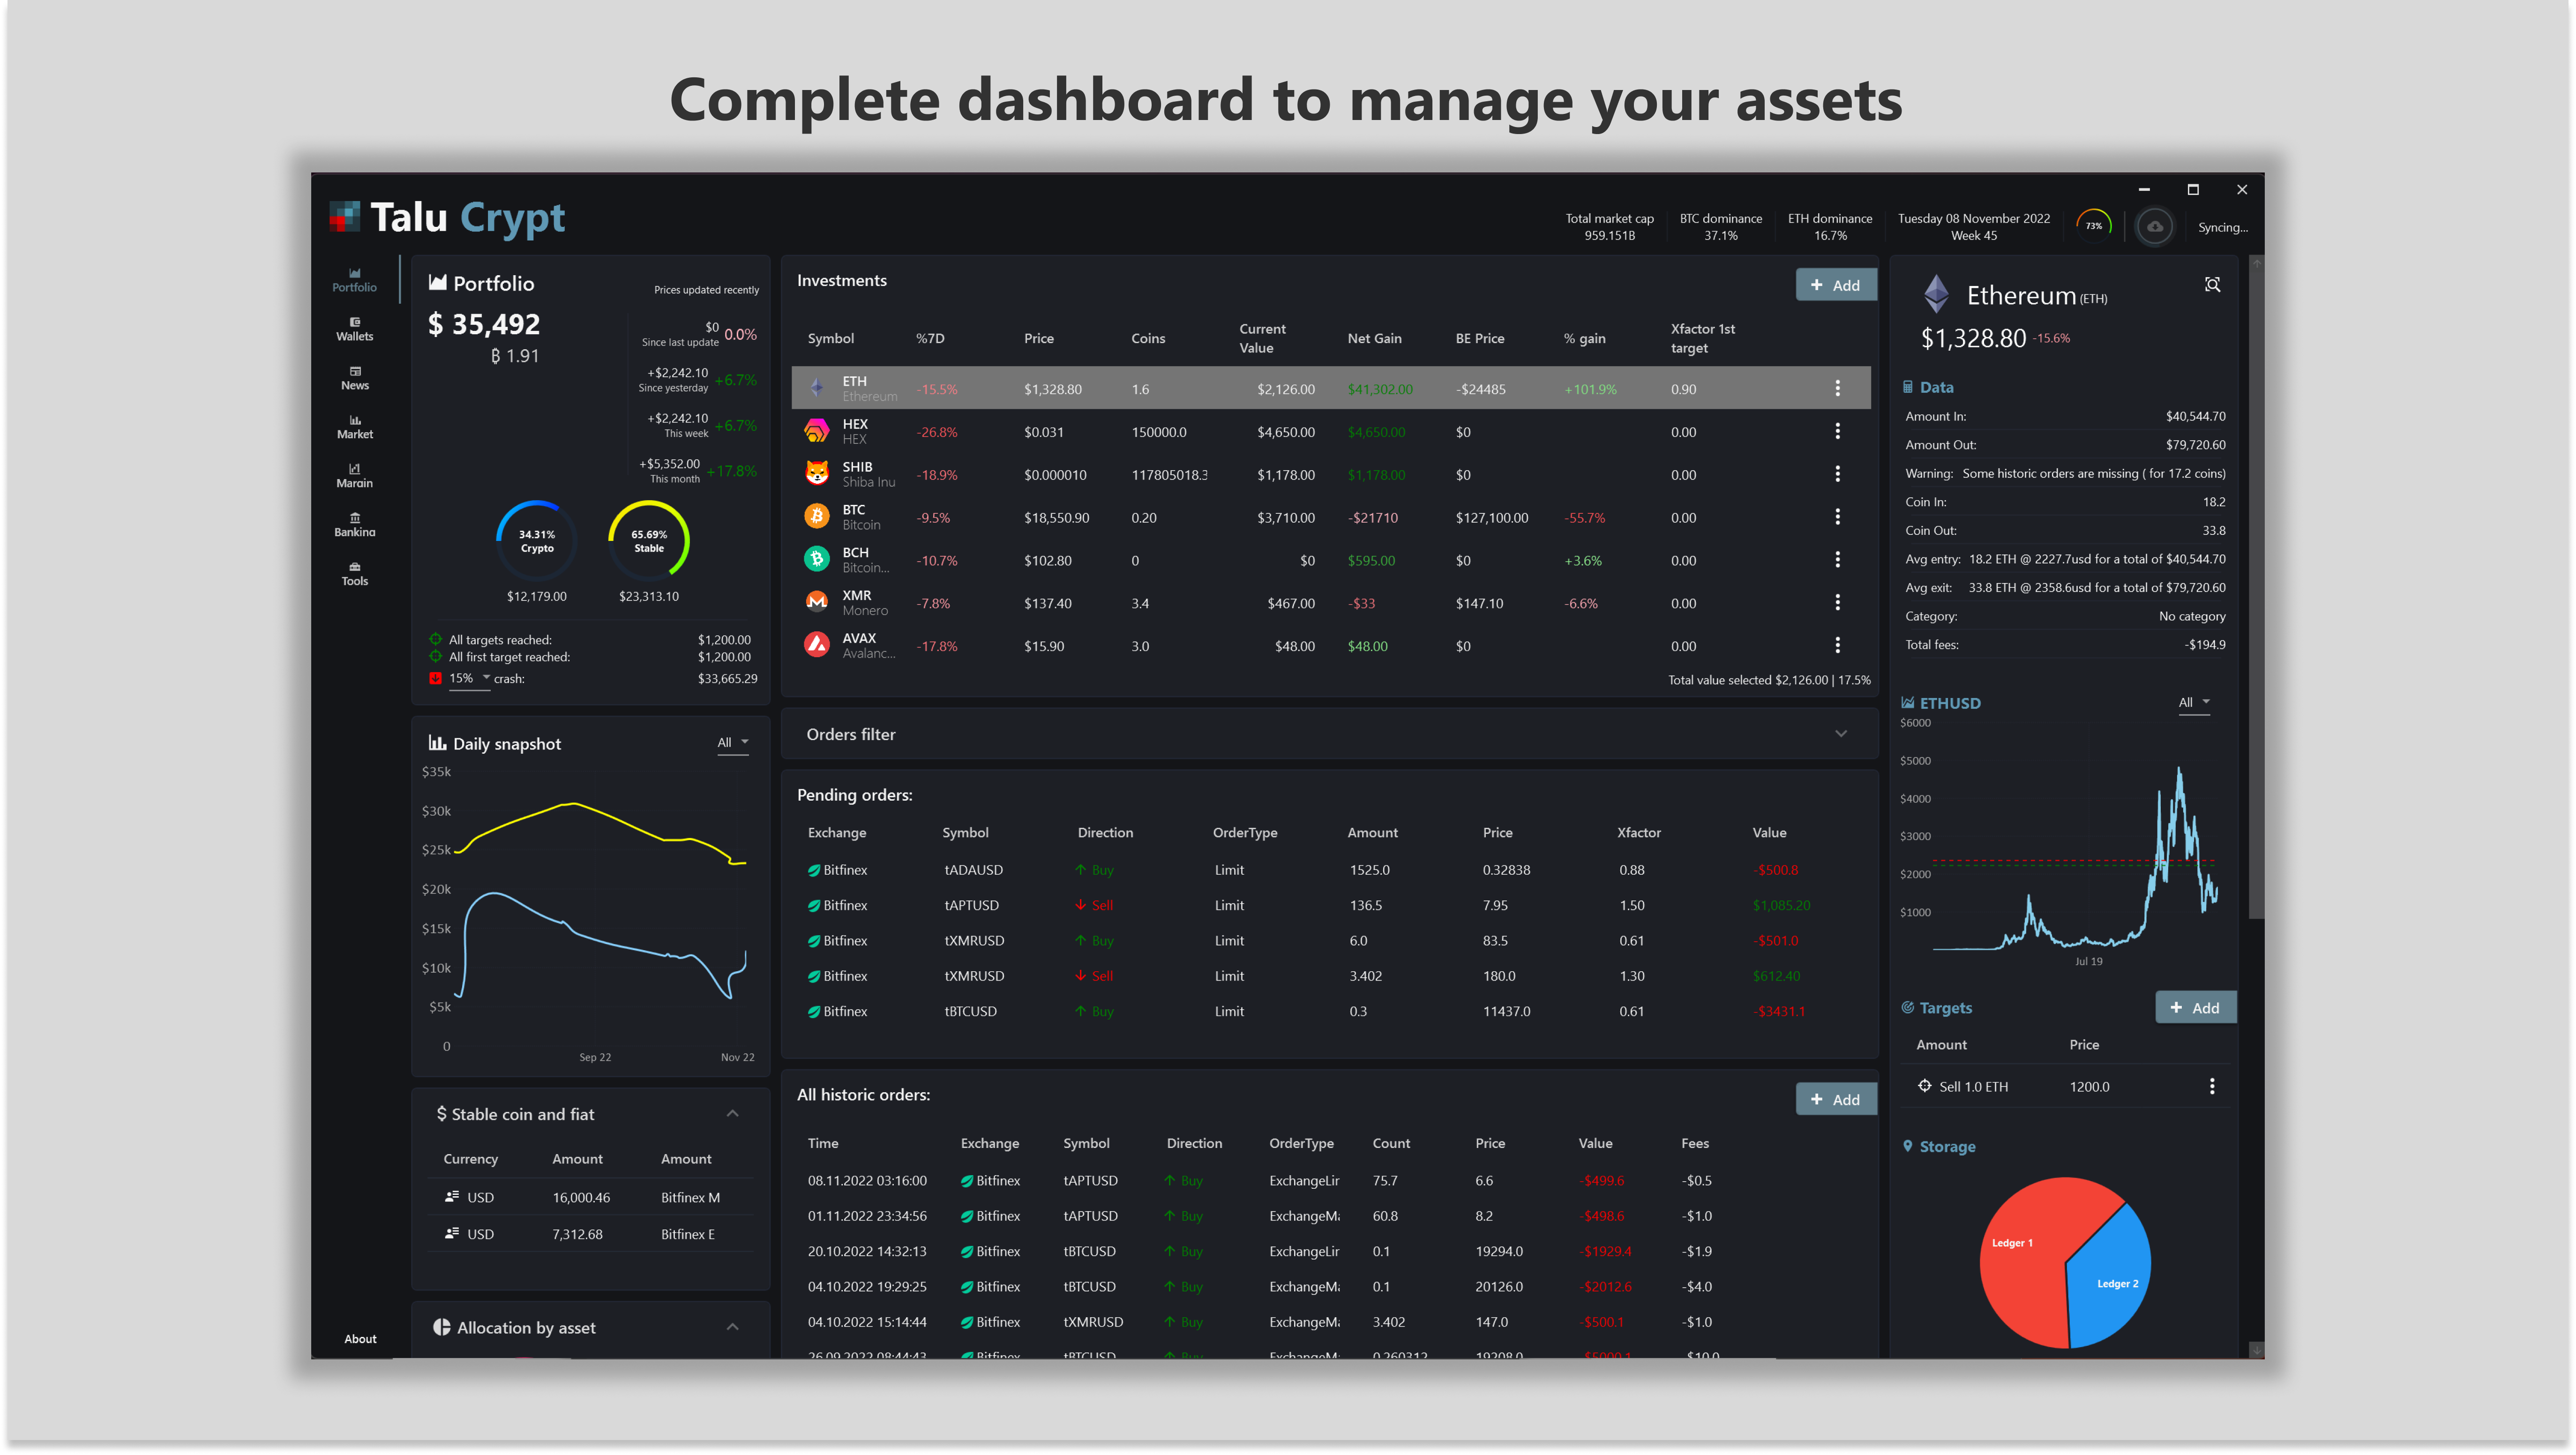Screen dimensions: 2576x1455
Task: Collapse the Allocation by asset section
Action: (732, 1327)
